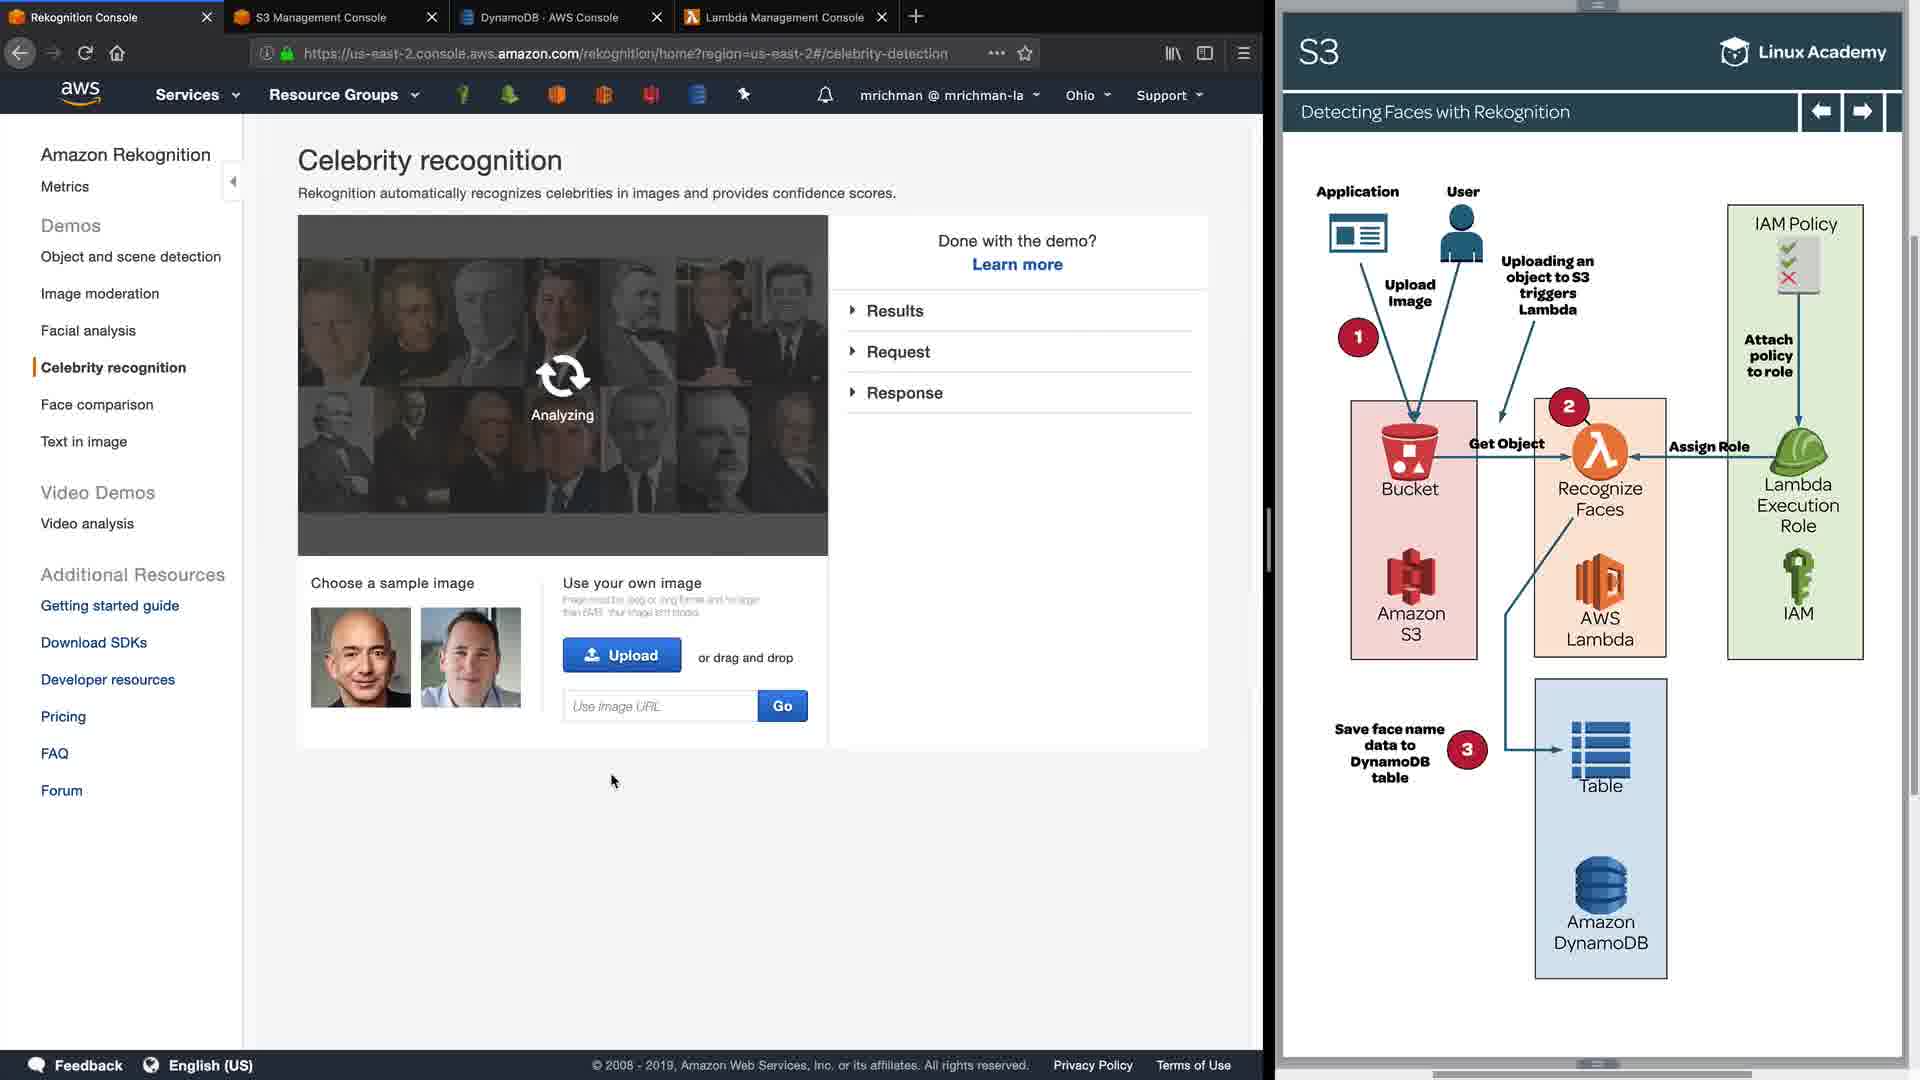The height and width of the screenshot is (1080, 1920).
Task: Open the Services dropdown menu
Action: (x=197, y=95)
